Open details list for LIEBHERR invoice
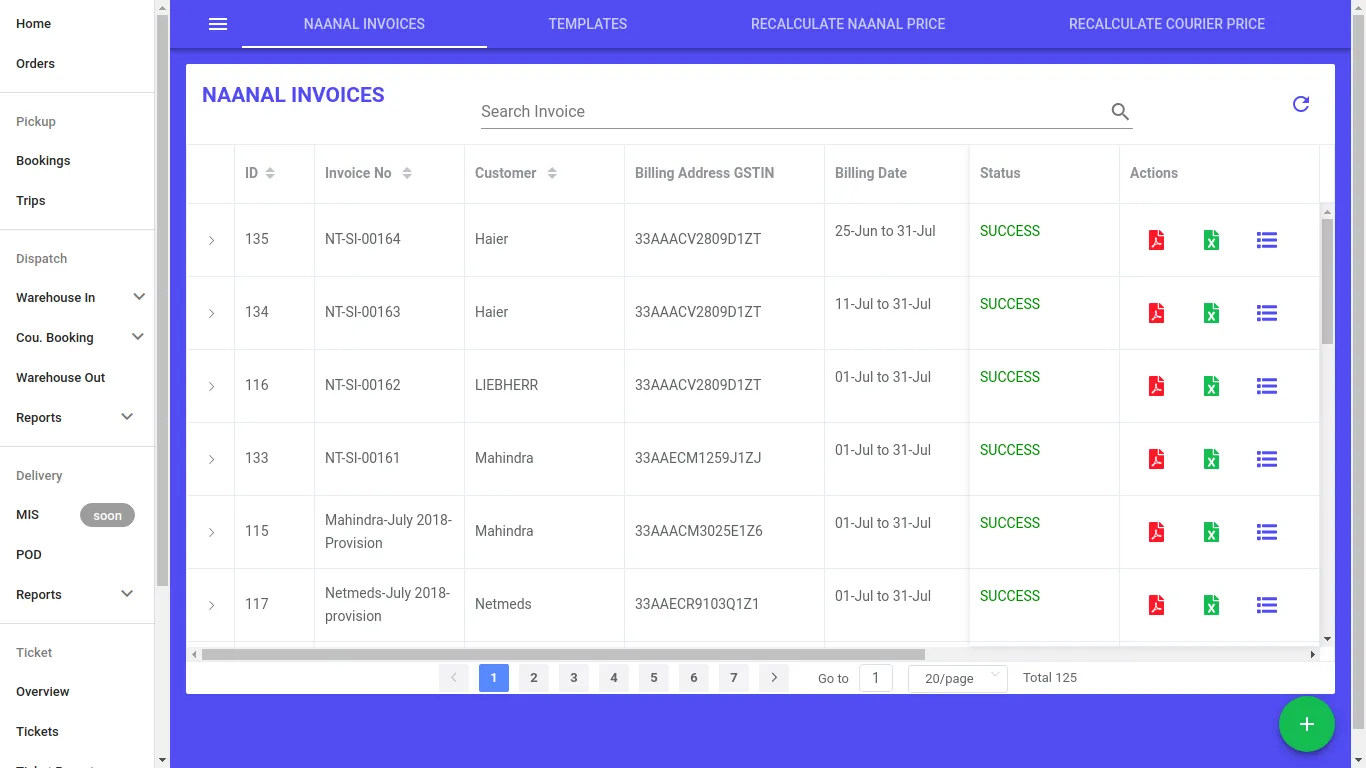Viewport: 1366px width, 768px height. (1266, 386)
